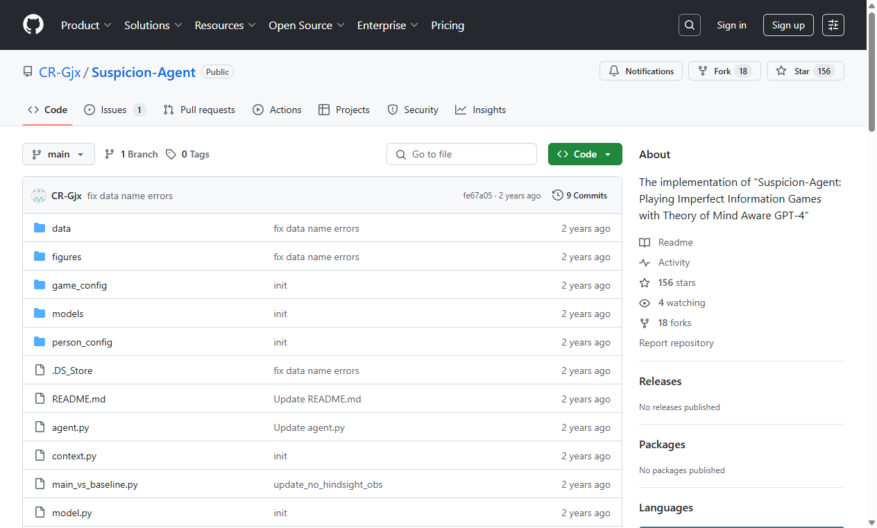Expand the main branch dropdown

[58, 154]
